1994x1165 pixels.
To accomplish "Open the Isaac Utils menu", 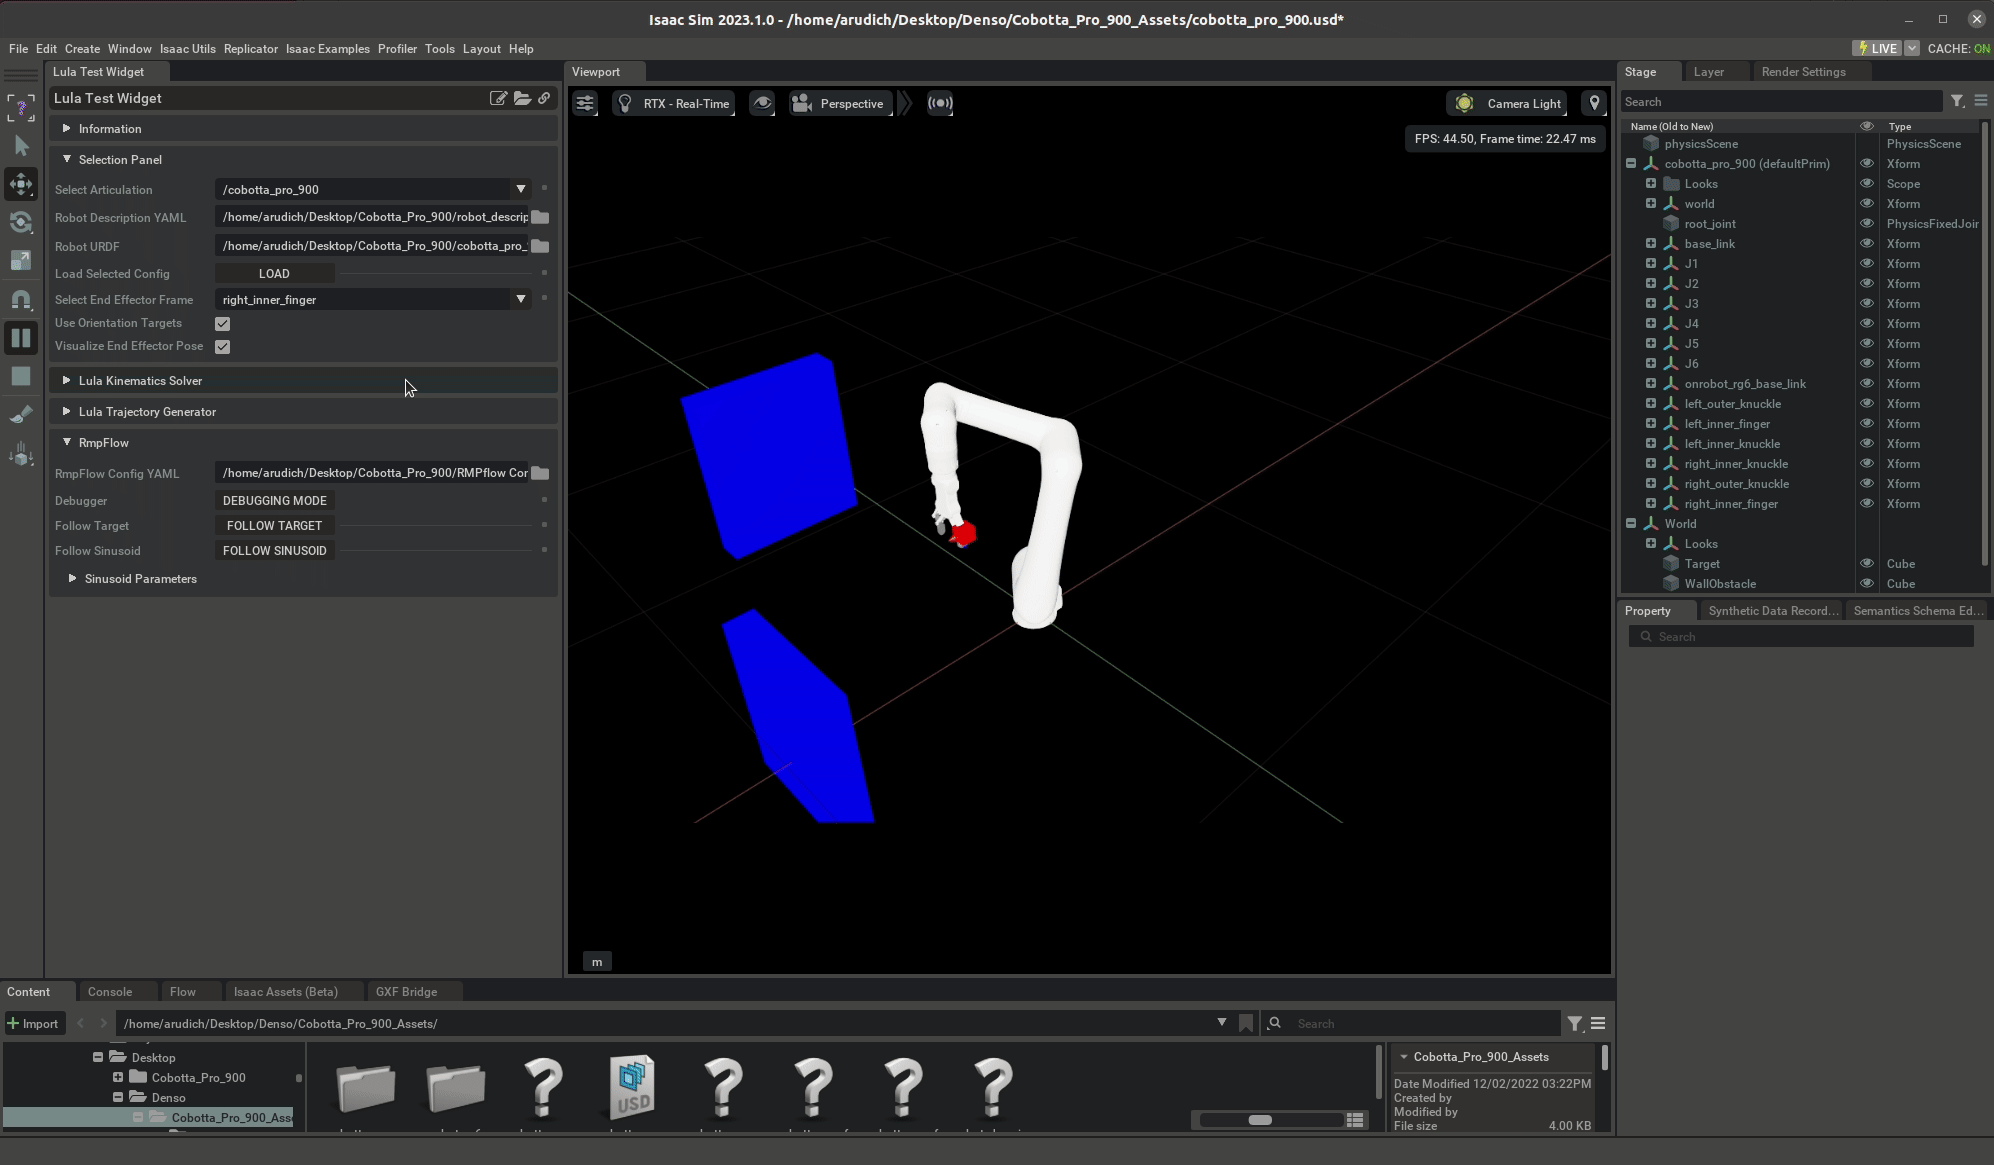I will pyautogui.click(x=187, y=48).
